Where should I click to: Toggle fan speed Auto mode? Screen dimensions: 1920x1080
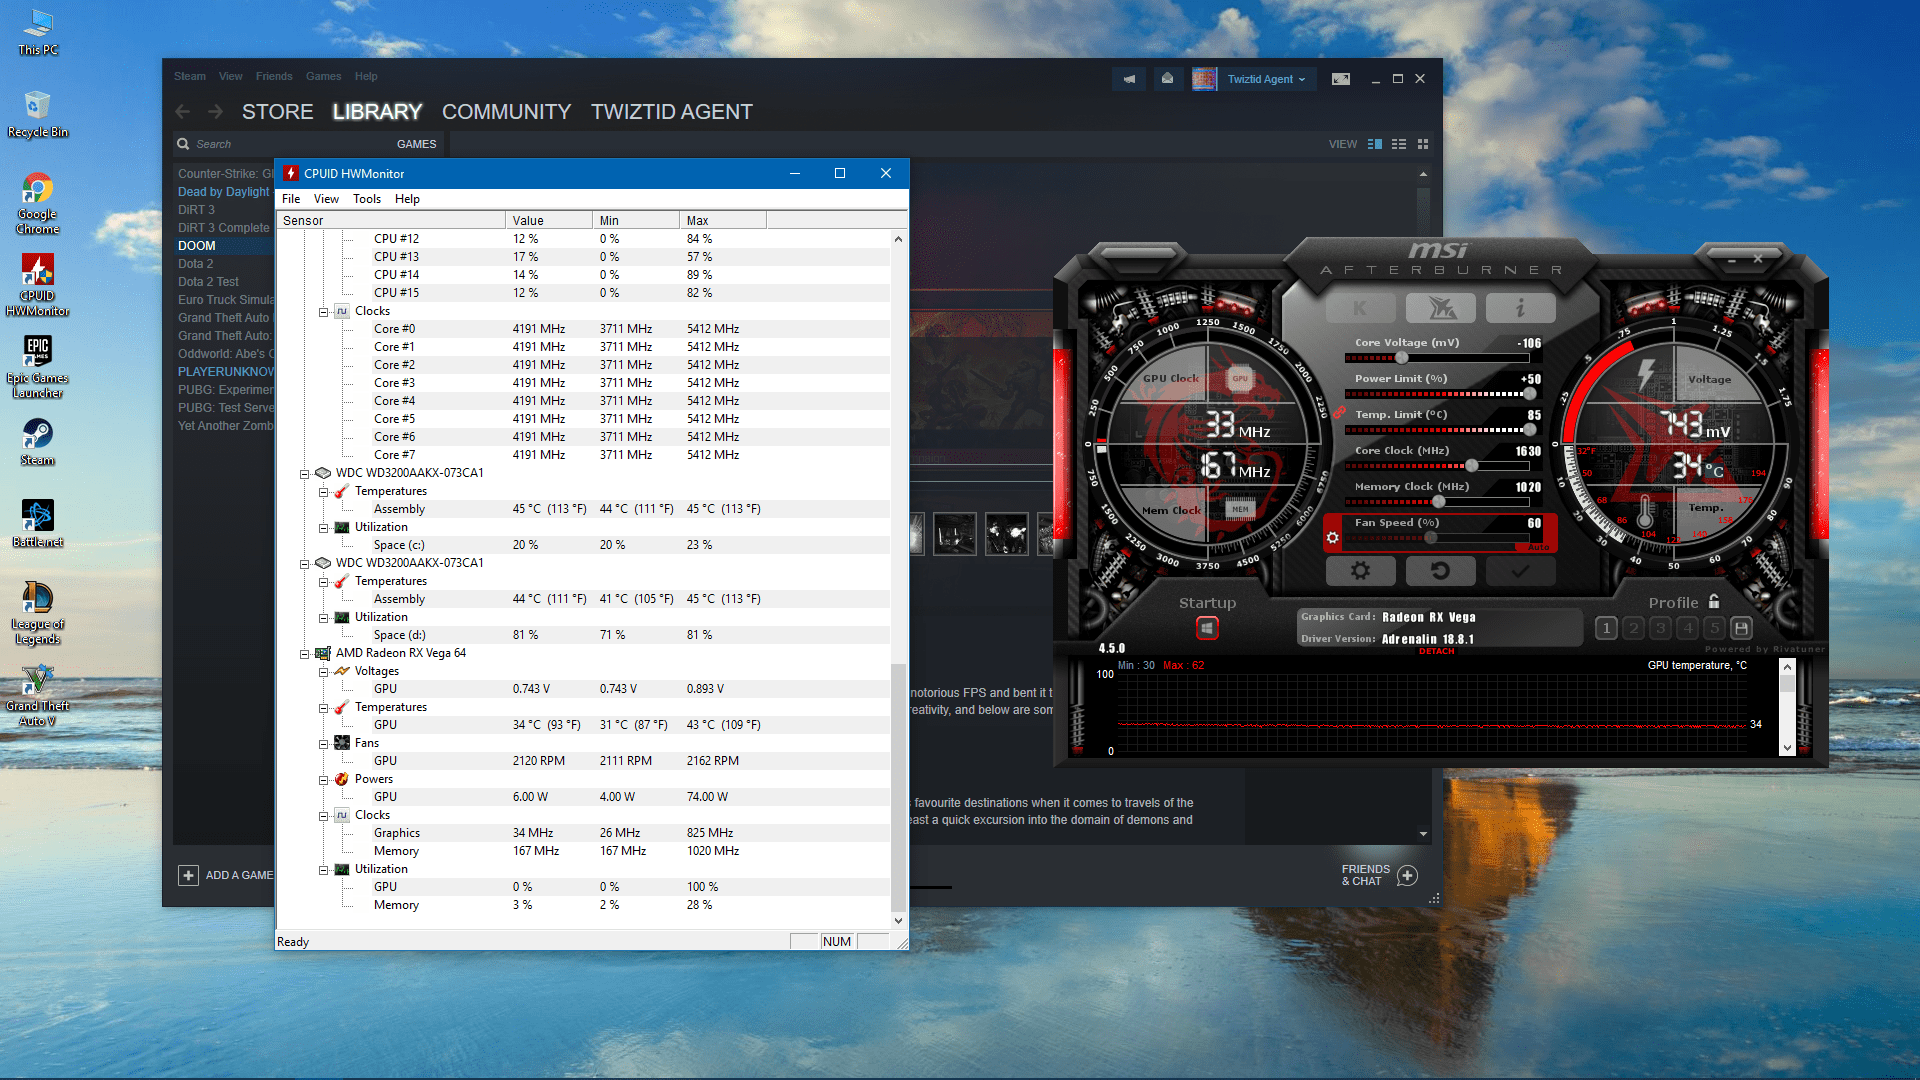point(1538,547)
